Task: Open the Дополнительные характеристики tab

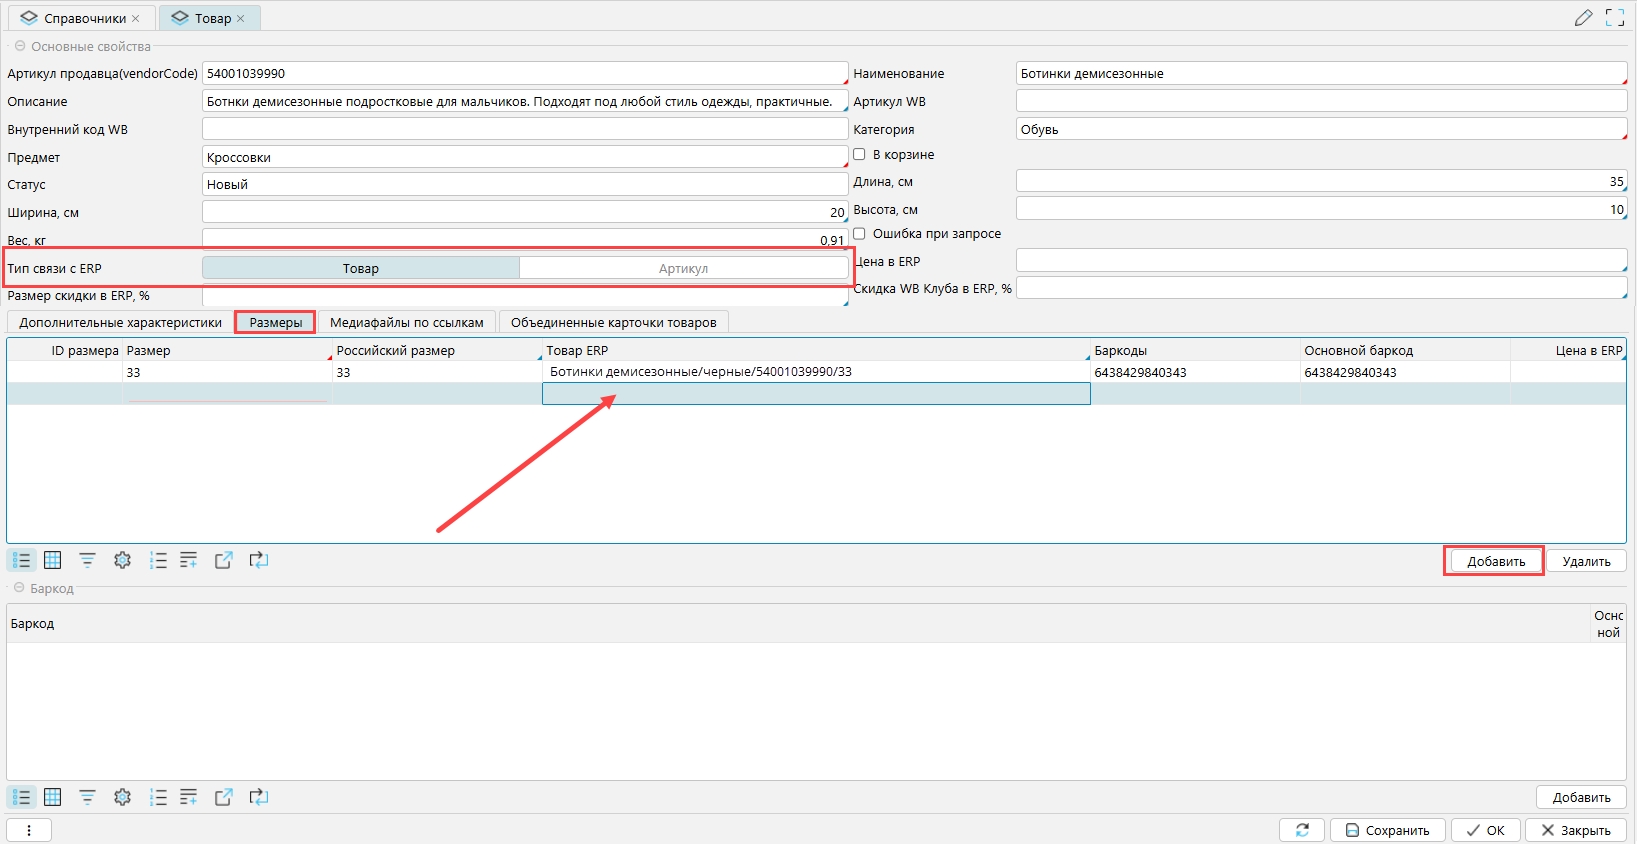Action: point(120,322)
